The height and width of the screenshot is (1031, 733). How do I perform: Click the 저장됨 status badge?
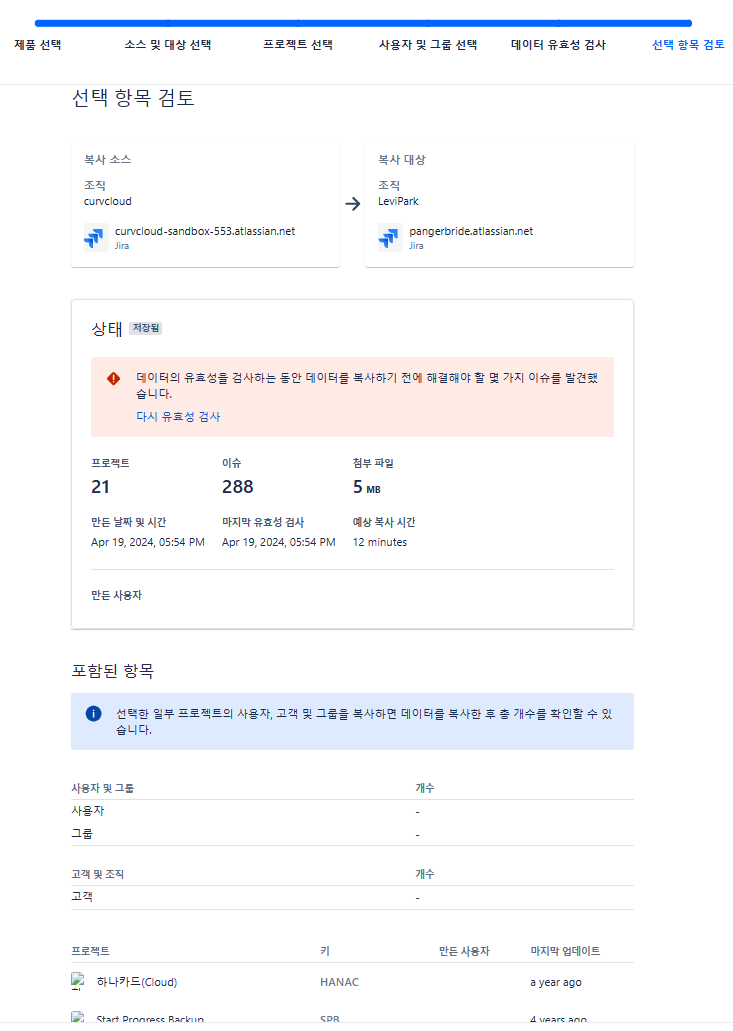(145, 327)
